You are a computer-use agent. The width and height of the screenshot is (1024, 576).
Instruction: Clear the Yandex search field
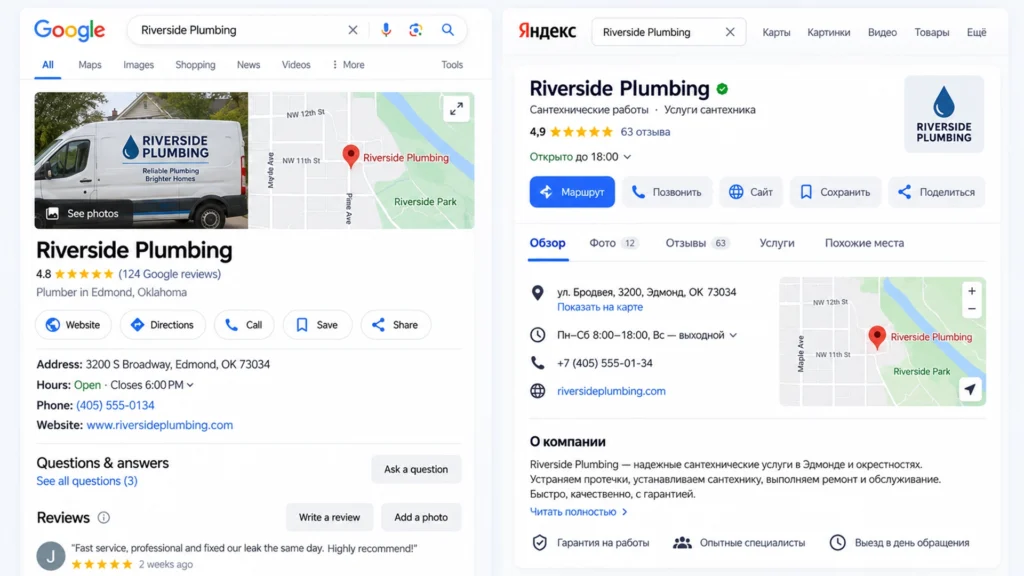[x=730, y=32]
